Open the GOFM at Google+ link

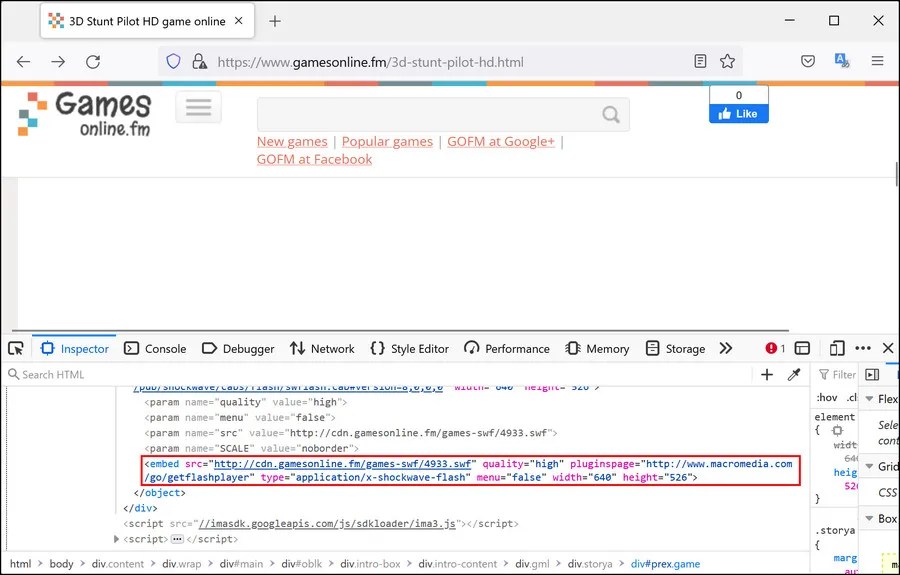click(x=501, y=142)
